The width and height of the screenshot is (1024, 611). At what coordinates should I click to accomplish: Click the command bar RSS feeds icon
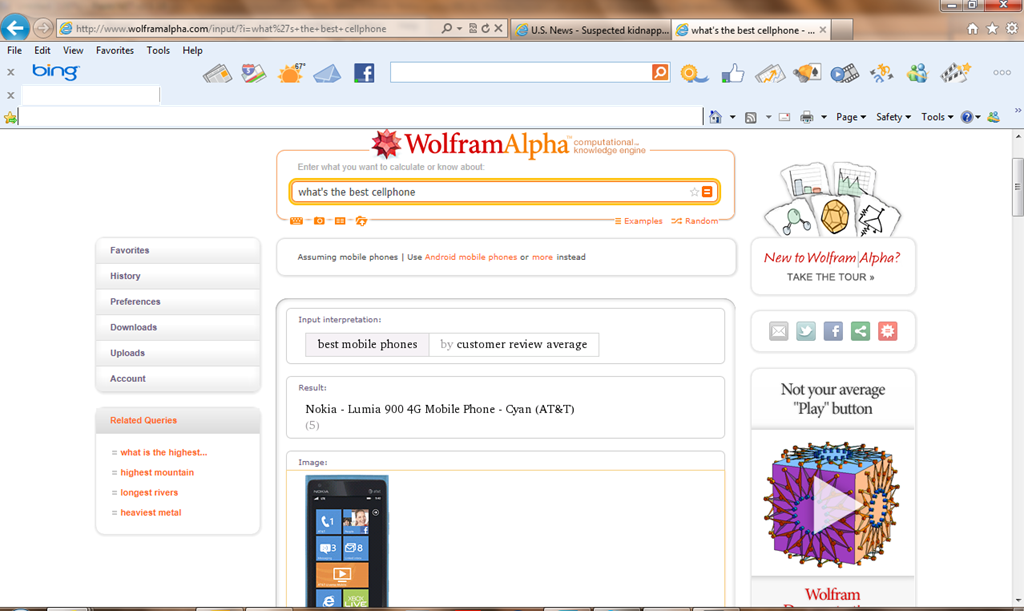[x=751, y=118]
